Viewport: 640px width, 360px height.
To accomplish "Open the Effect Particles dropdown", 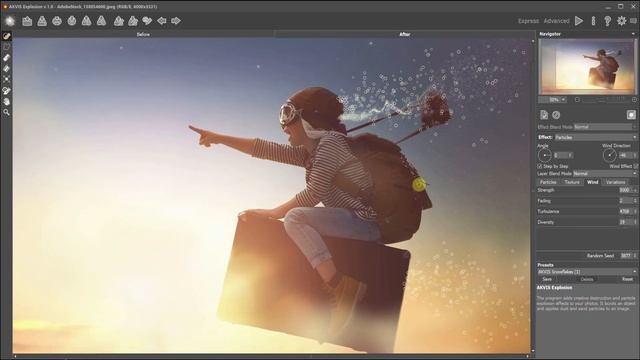I will [596, 138].
